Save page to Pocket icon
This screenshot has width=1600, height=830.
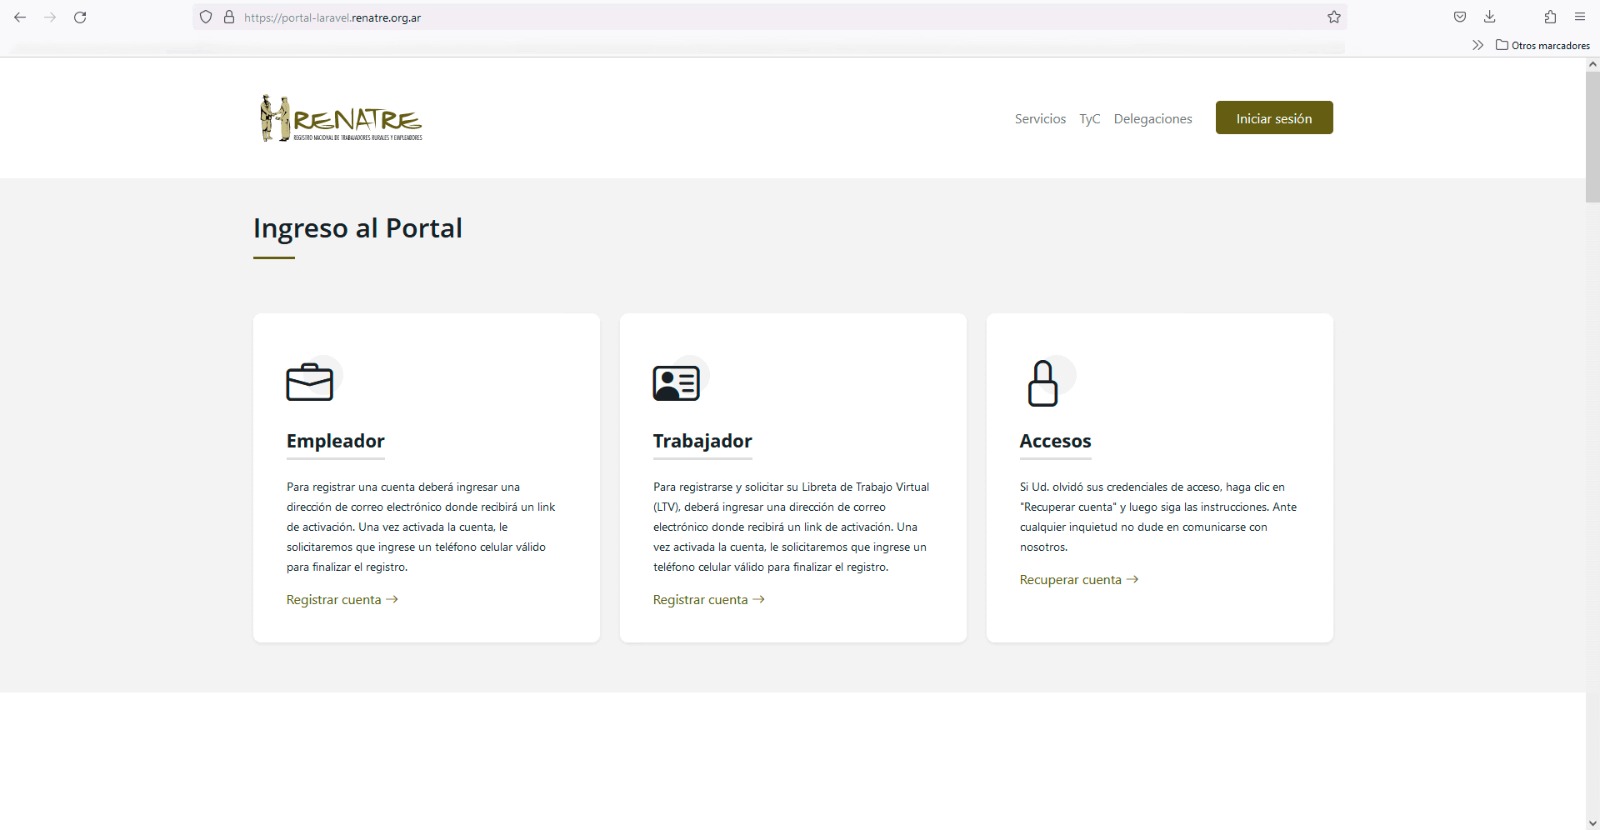[x=1460, y=17]
